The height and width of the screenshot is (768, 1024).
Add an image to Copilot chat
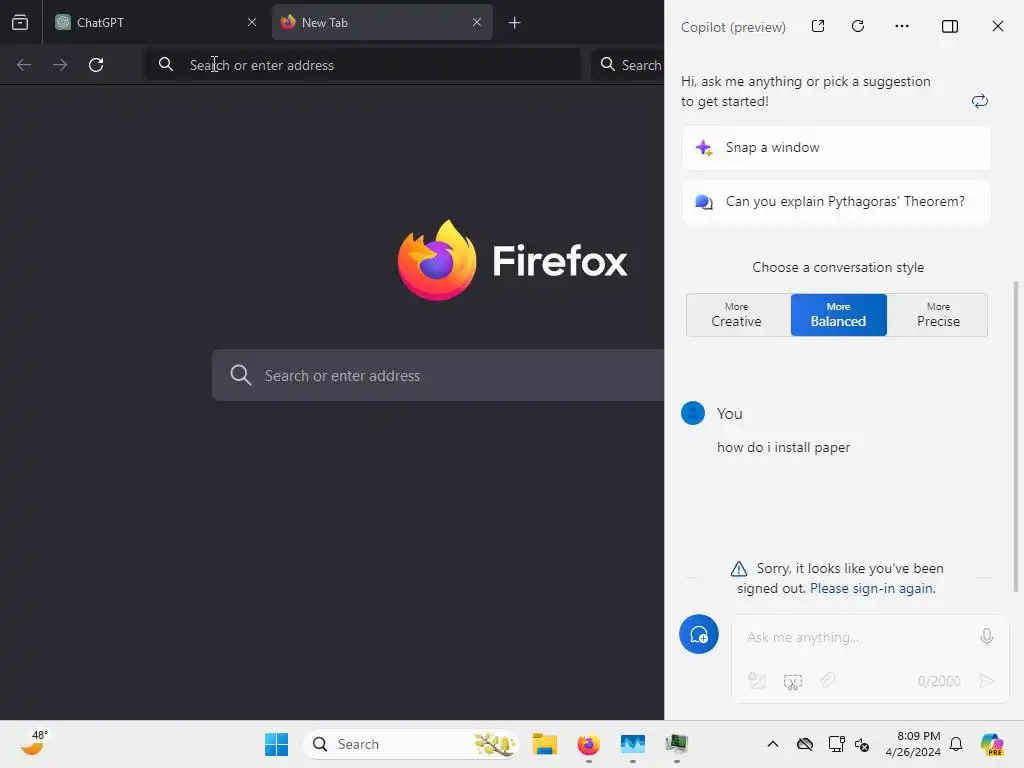point(757,681)
